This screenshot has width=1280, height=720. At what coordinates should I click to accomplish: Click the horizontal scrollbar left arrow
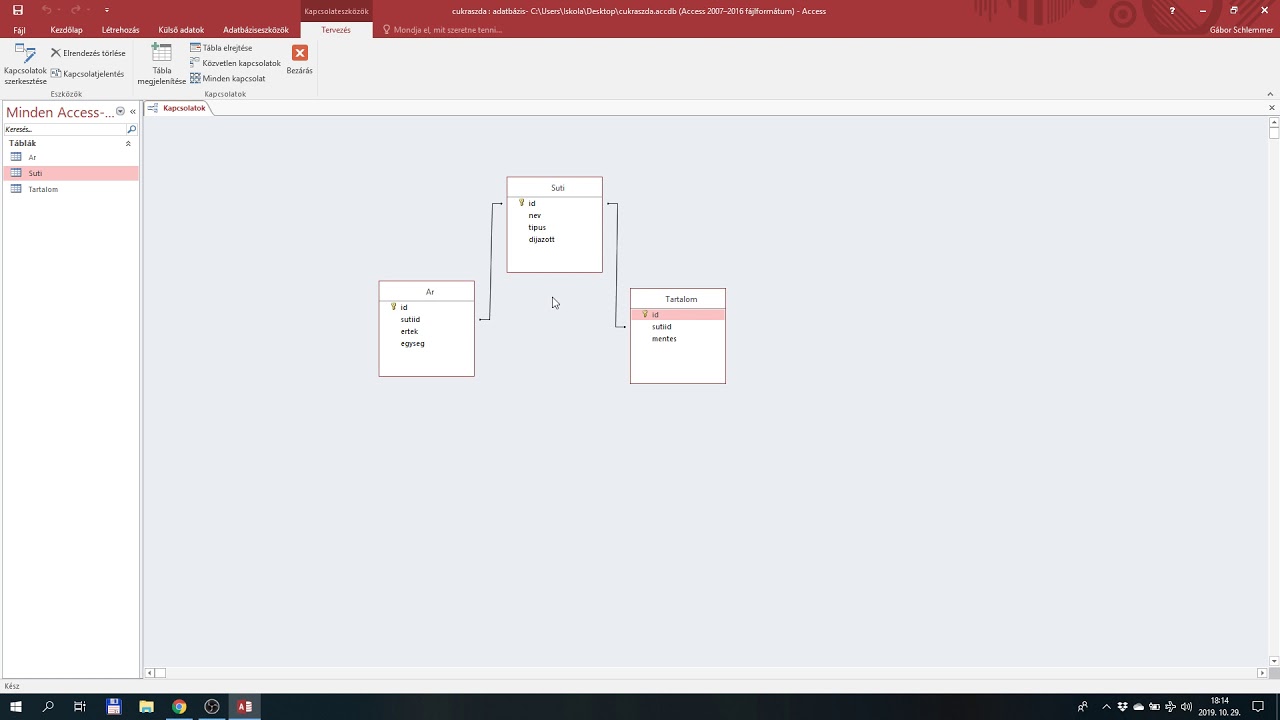(x=150, y=673)
